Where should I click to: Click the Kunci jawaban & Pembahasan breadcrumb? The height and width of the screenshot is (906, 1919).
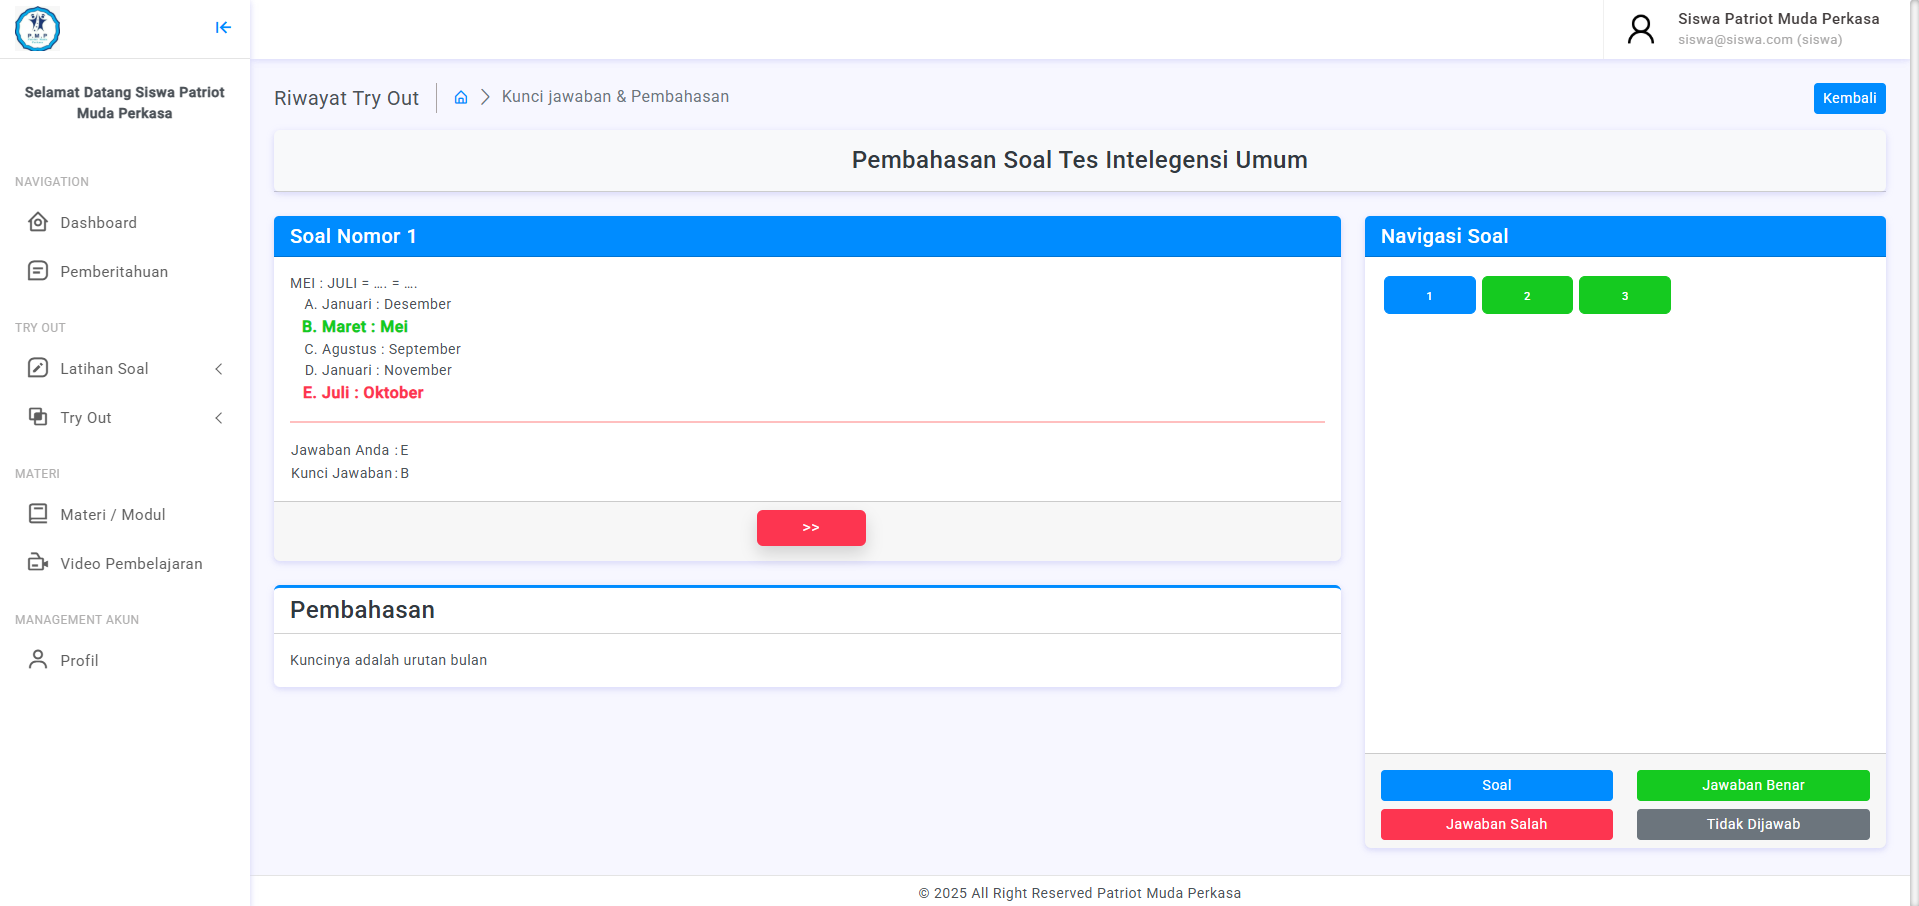point(615,97)
